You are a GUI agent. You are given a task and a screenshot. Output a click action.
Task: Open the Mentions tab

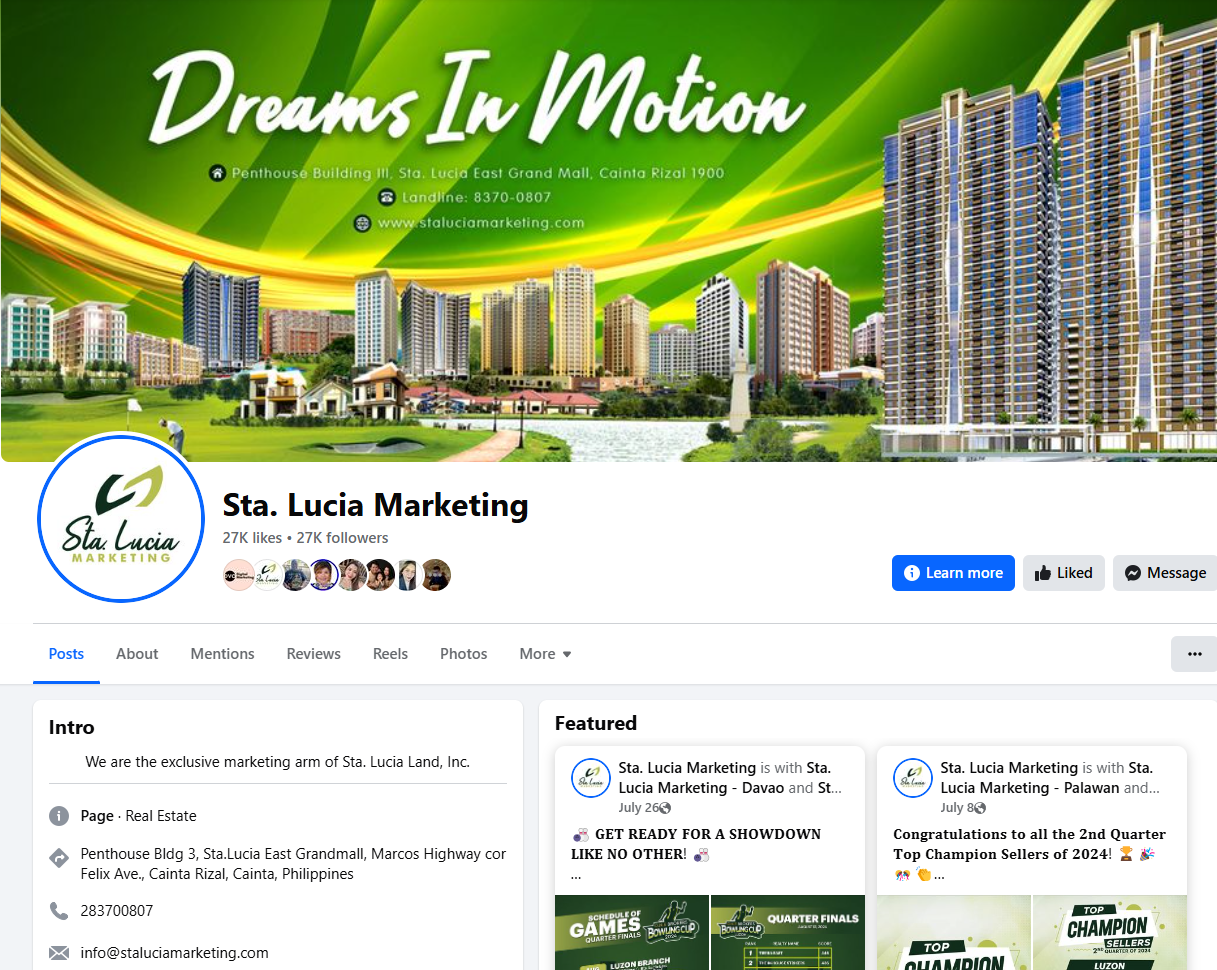[222, 654]
